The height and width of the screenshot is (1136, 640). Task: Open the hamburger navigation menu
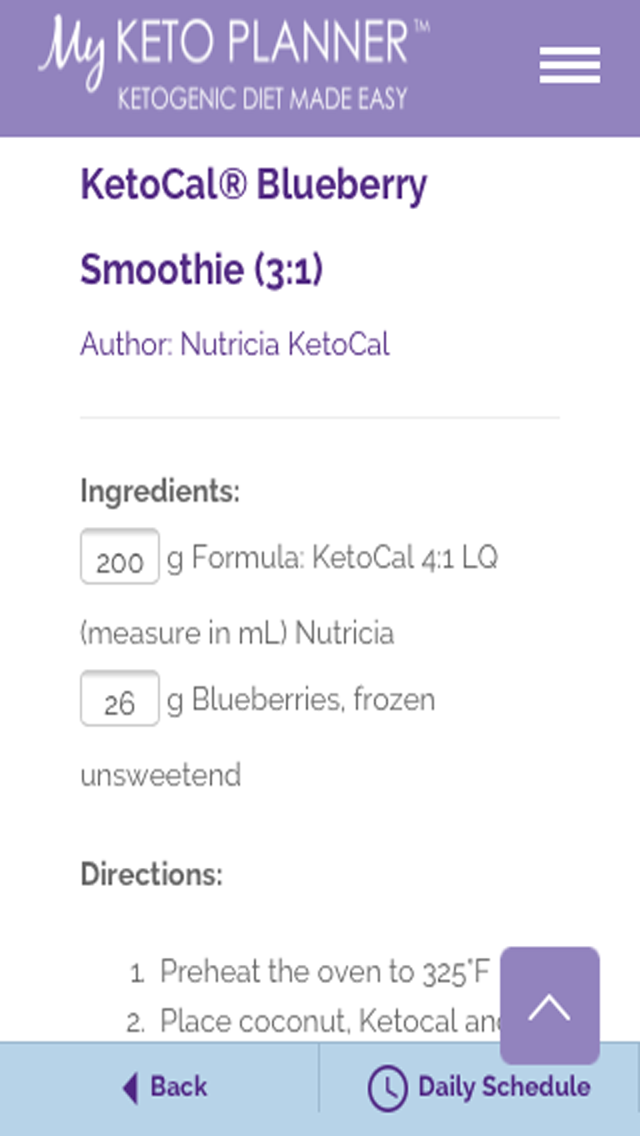click(x=569, y=65)
